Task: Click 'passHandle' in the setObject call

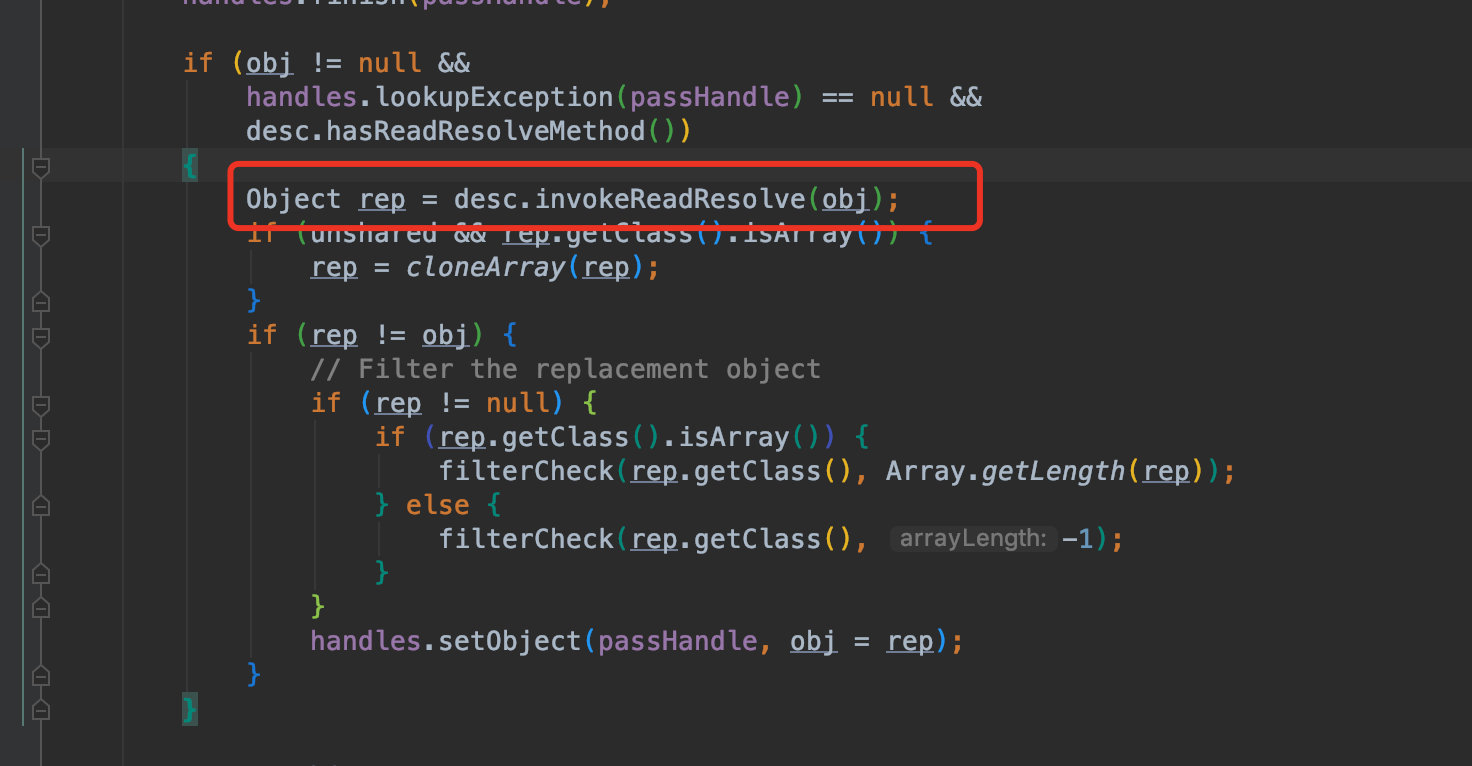Action: 677,641
